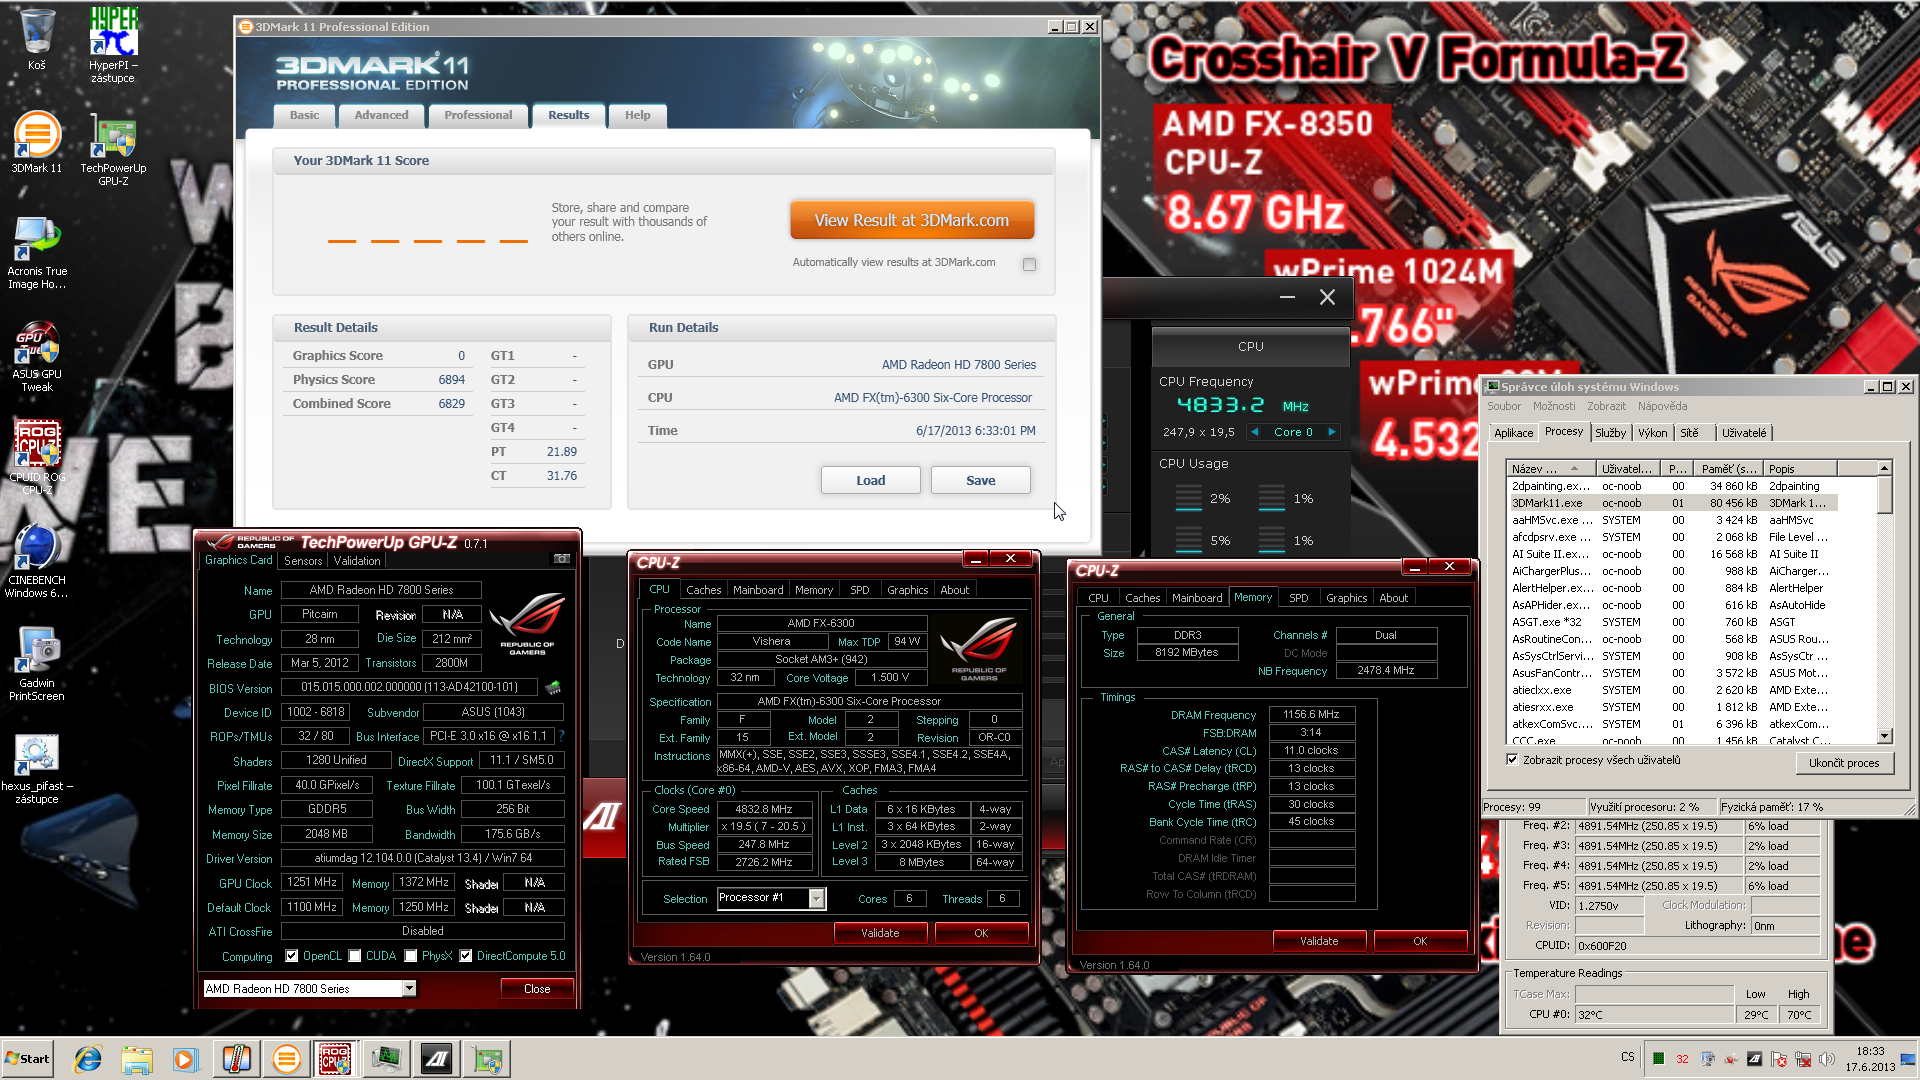Click the Close button in GPU-Z
Viewport: 1920px width, 1080px height.
click(537, 989)
